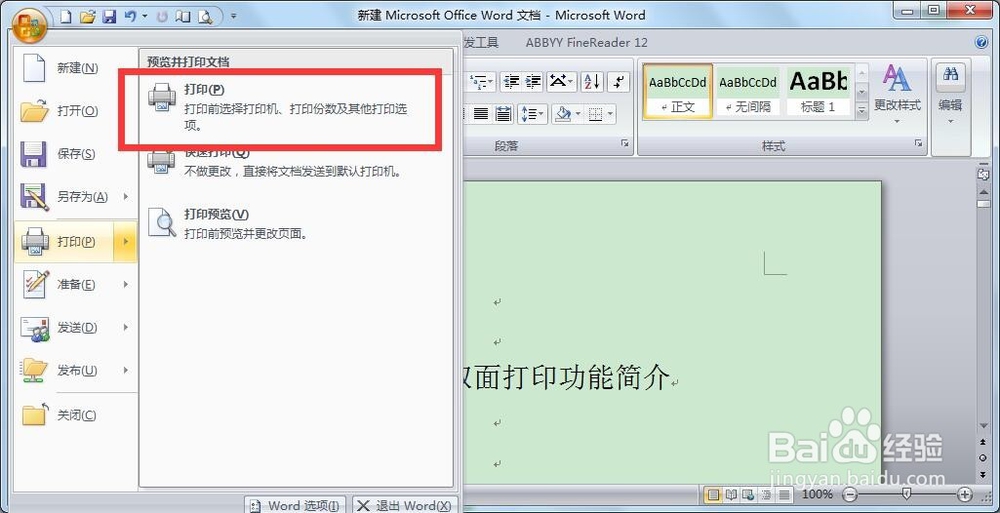
Task: Expand the 准备(E) submenu arrow
Action: (126, 285)
